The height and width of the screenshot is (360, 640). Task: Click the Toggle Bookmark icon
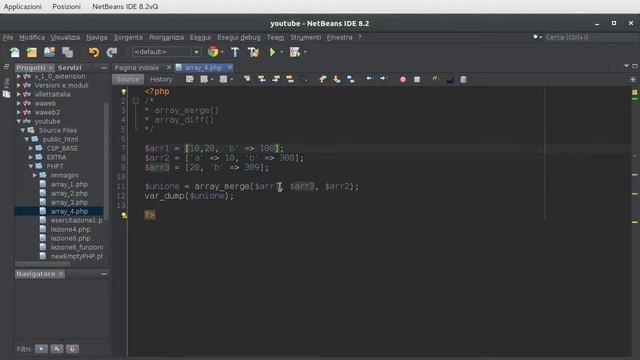[x=351, y=79]
